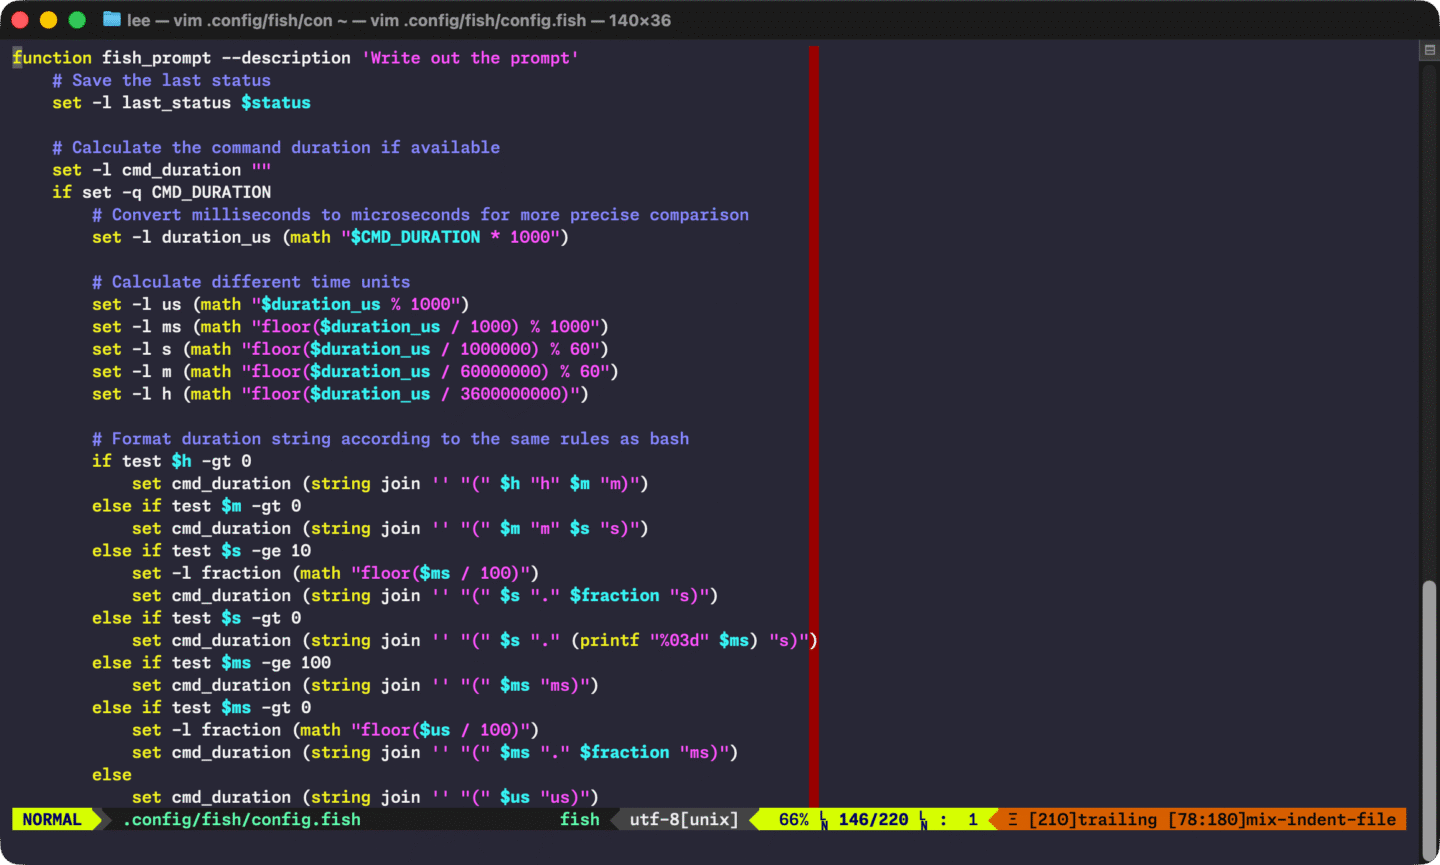Screen dimensions: 1440x865
Task: Click the [78:180]mix-indent-file warning
Action: pyautogui.click(x=1282, y=820)
